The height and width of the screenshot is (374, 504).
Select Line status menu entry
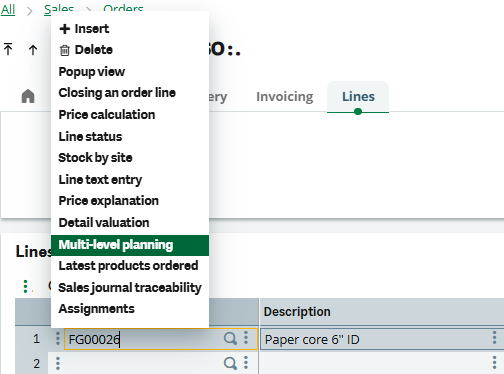[x=130, y=136]
